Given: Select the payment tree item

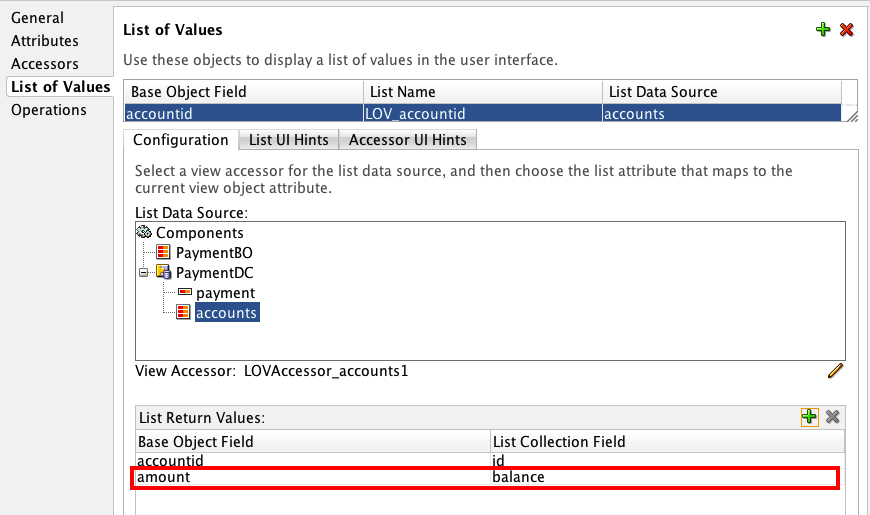Looking at the screenshot, I should tap(225, 293).
